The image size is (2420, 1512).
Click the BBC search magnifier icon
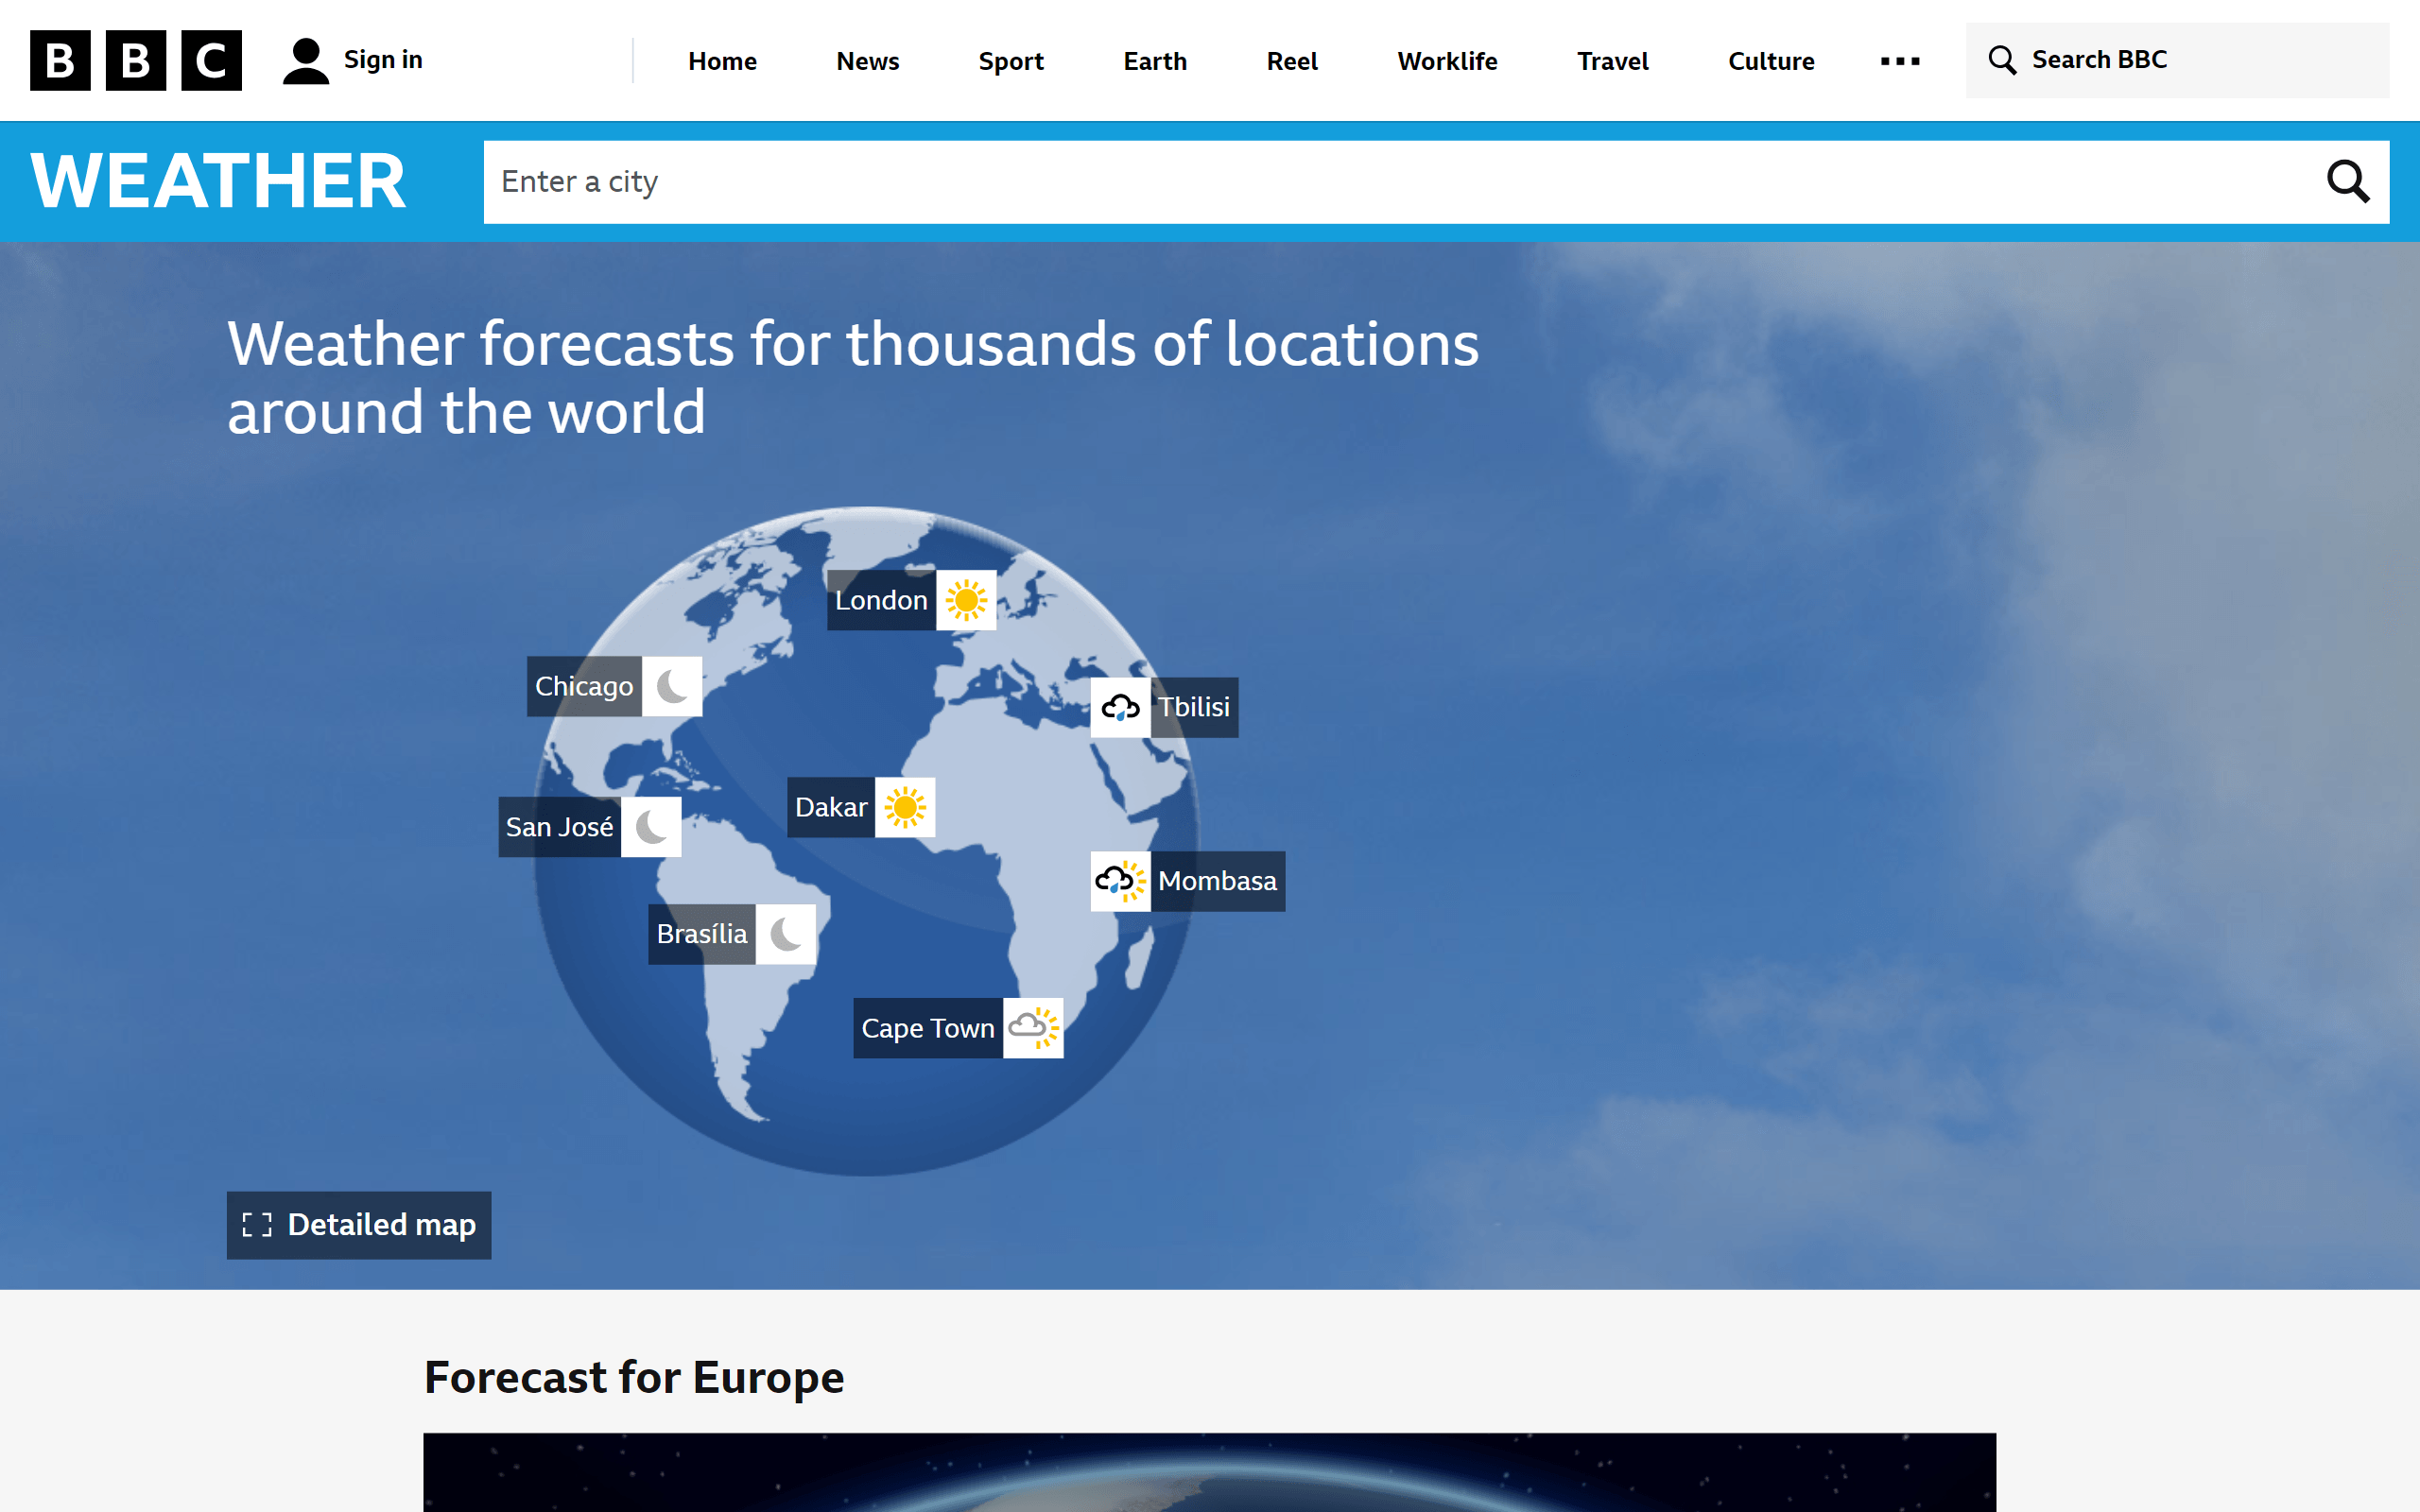[x=2002, y=60]
